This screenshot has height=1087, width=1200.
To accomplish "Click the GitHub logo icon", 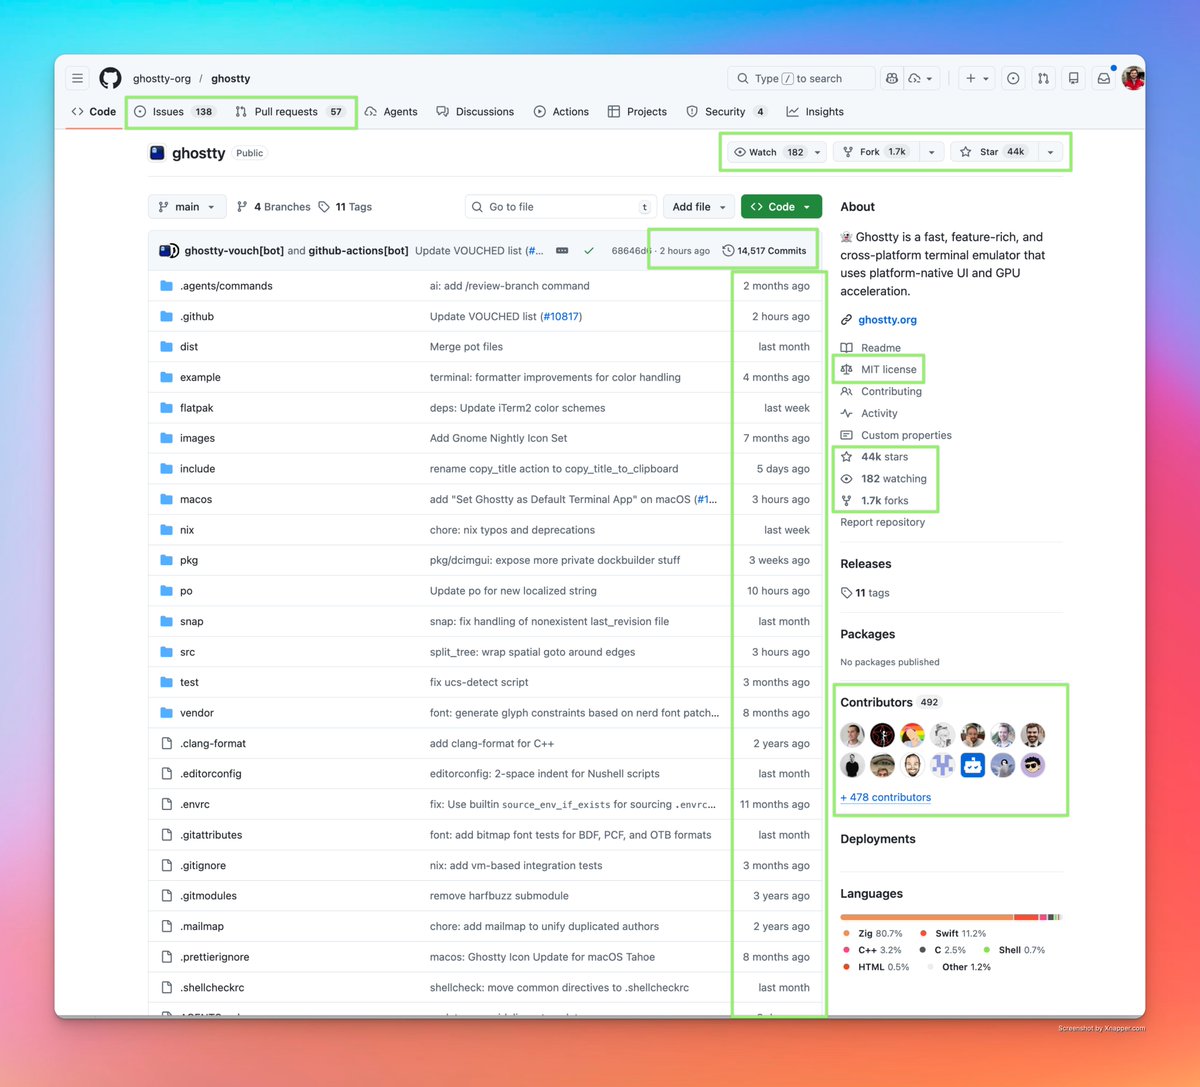I will coord(110,78).
